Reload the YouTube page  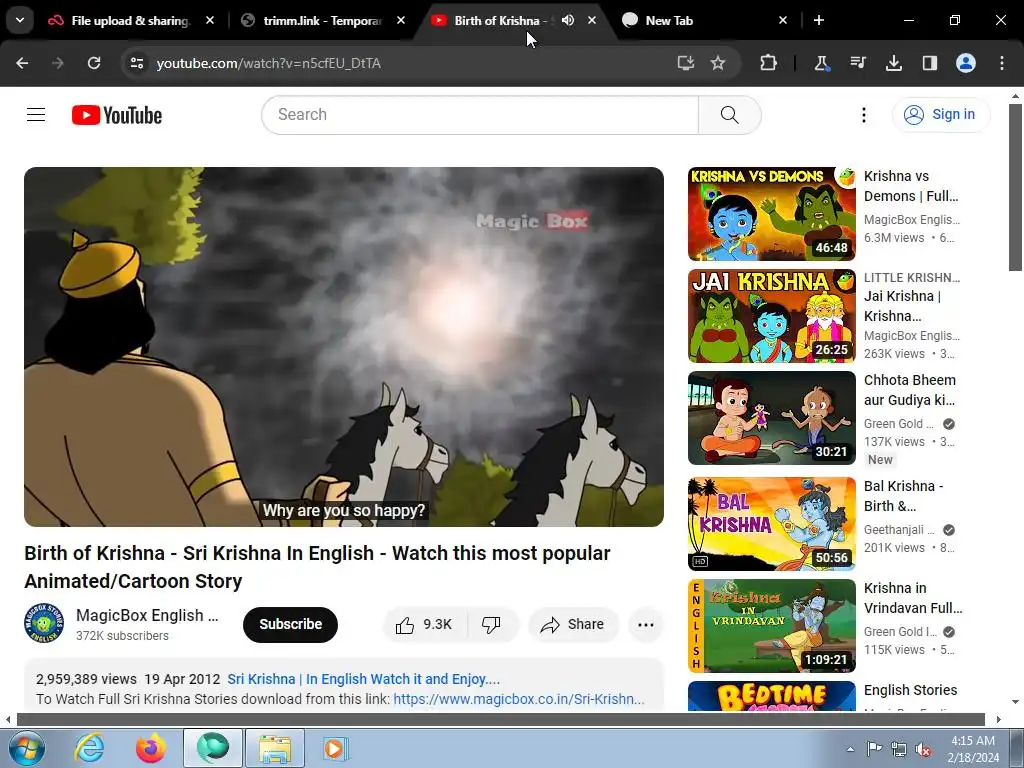coord(94,63)
